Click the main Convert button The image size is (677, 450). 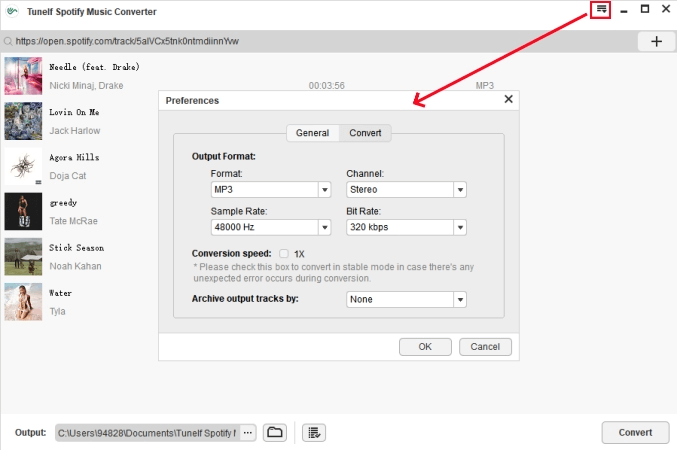[x=635, y=432]
